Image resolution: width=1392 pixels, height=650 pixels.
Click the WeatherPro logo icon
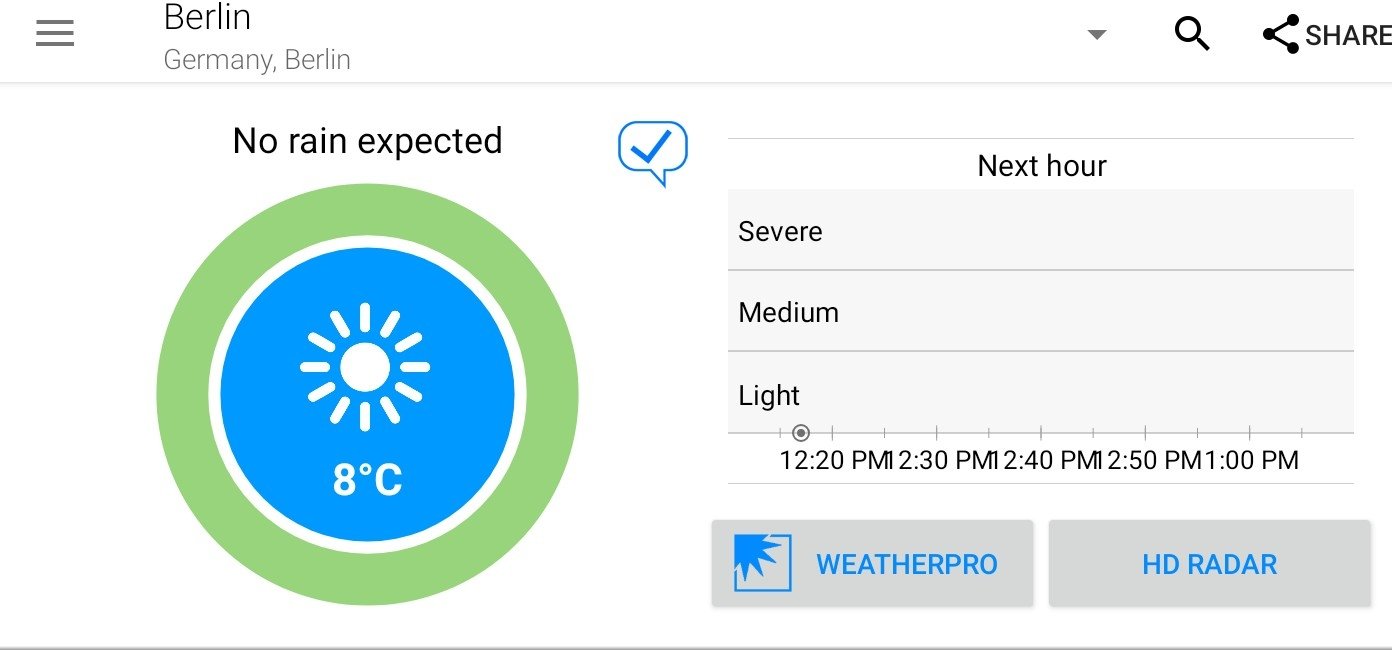point(762,562)
